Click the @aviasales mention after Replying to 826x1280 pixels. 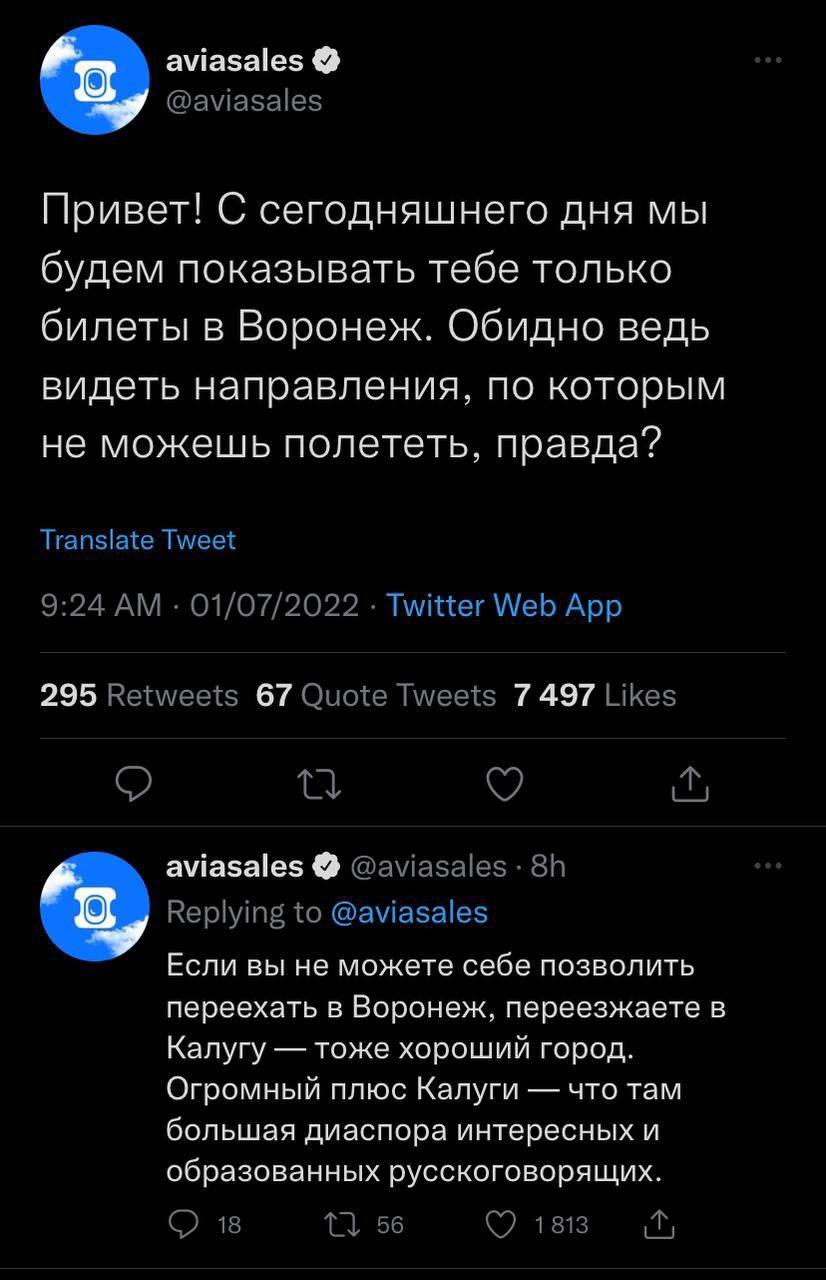click(x=409, y=912)
